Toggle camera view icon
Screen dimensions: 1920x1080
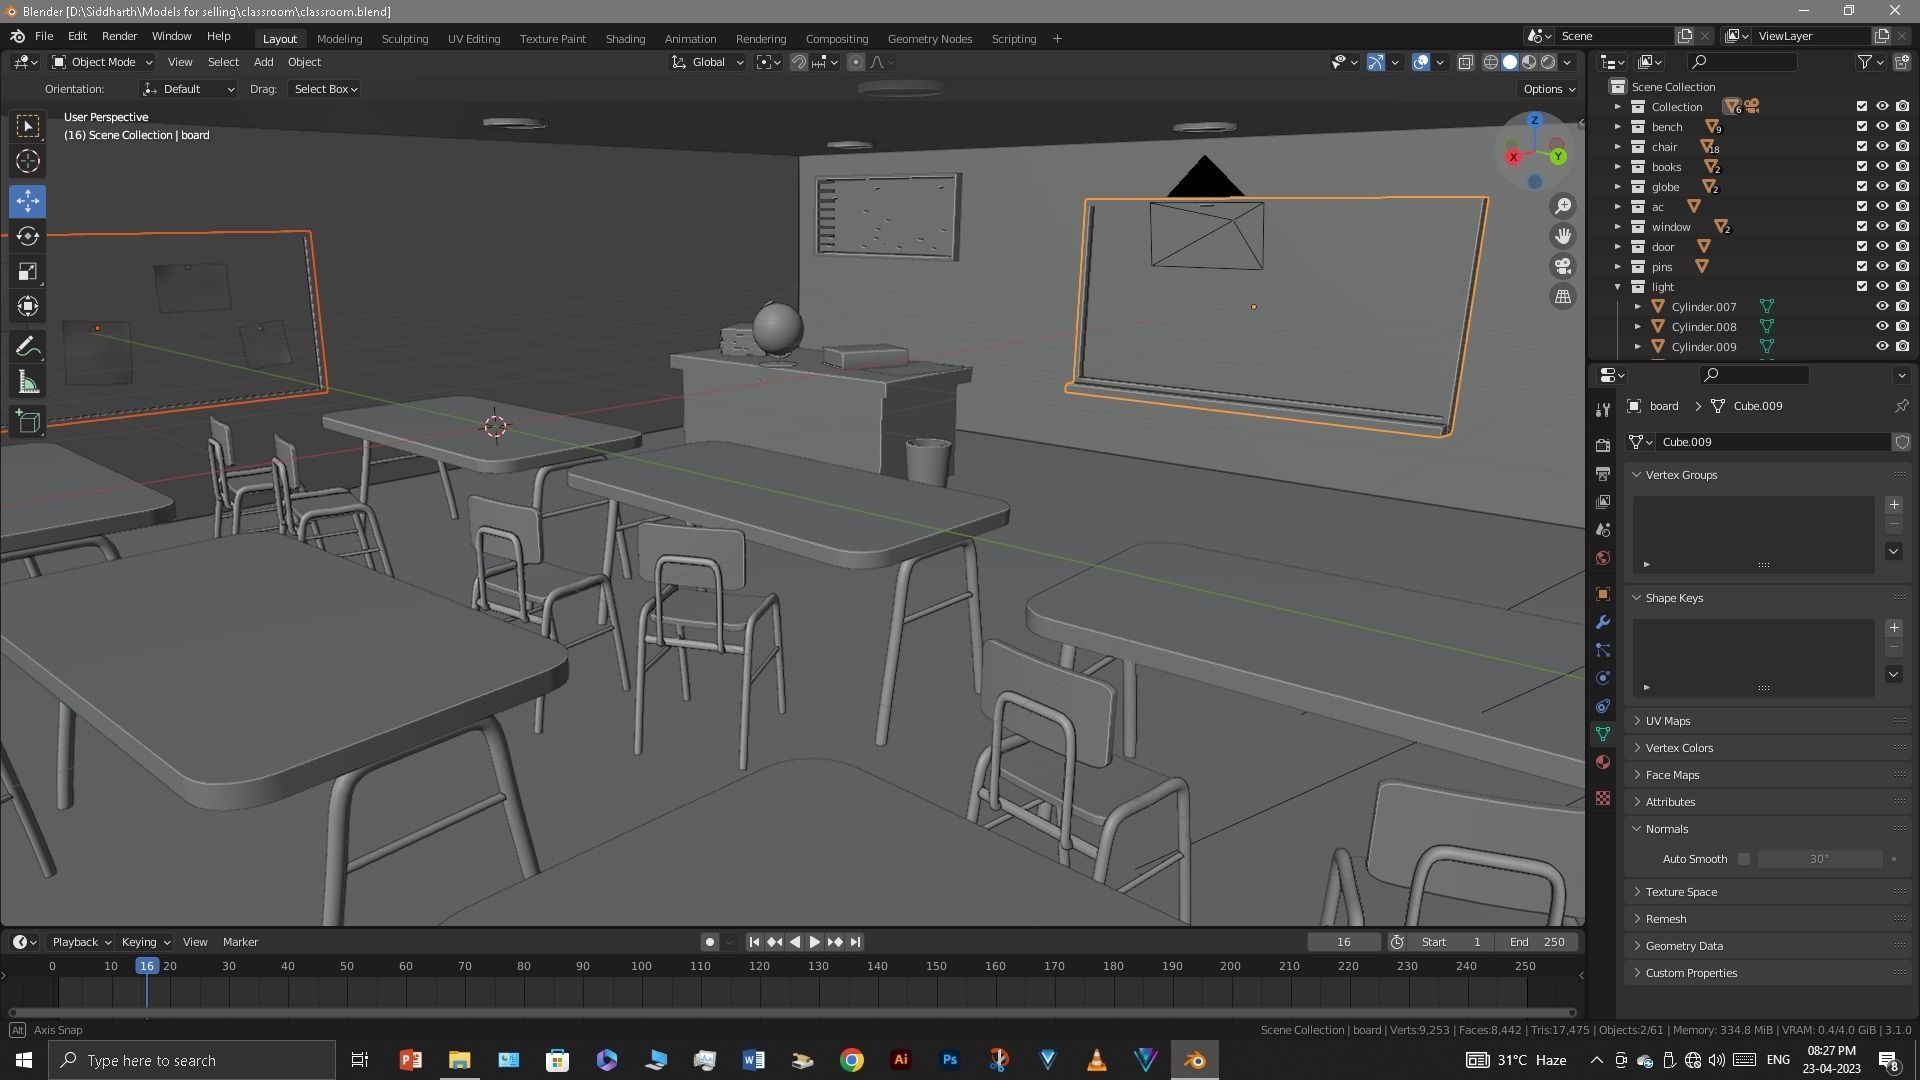[x=1562, y=266]
